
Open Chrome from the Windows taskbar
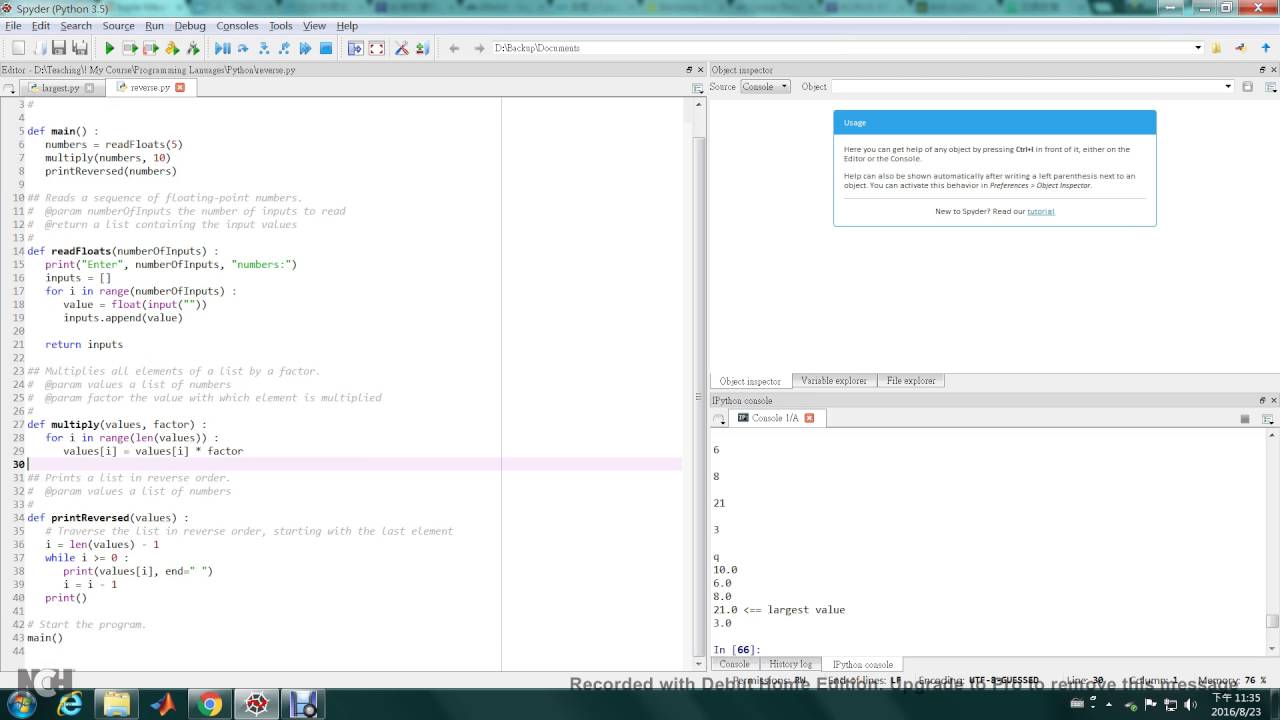click(x=210, y=705)
